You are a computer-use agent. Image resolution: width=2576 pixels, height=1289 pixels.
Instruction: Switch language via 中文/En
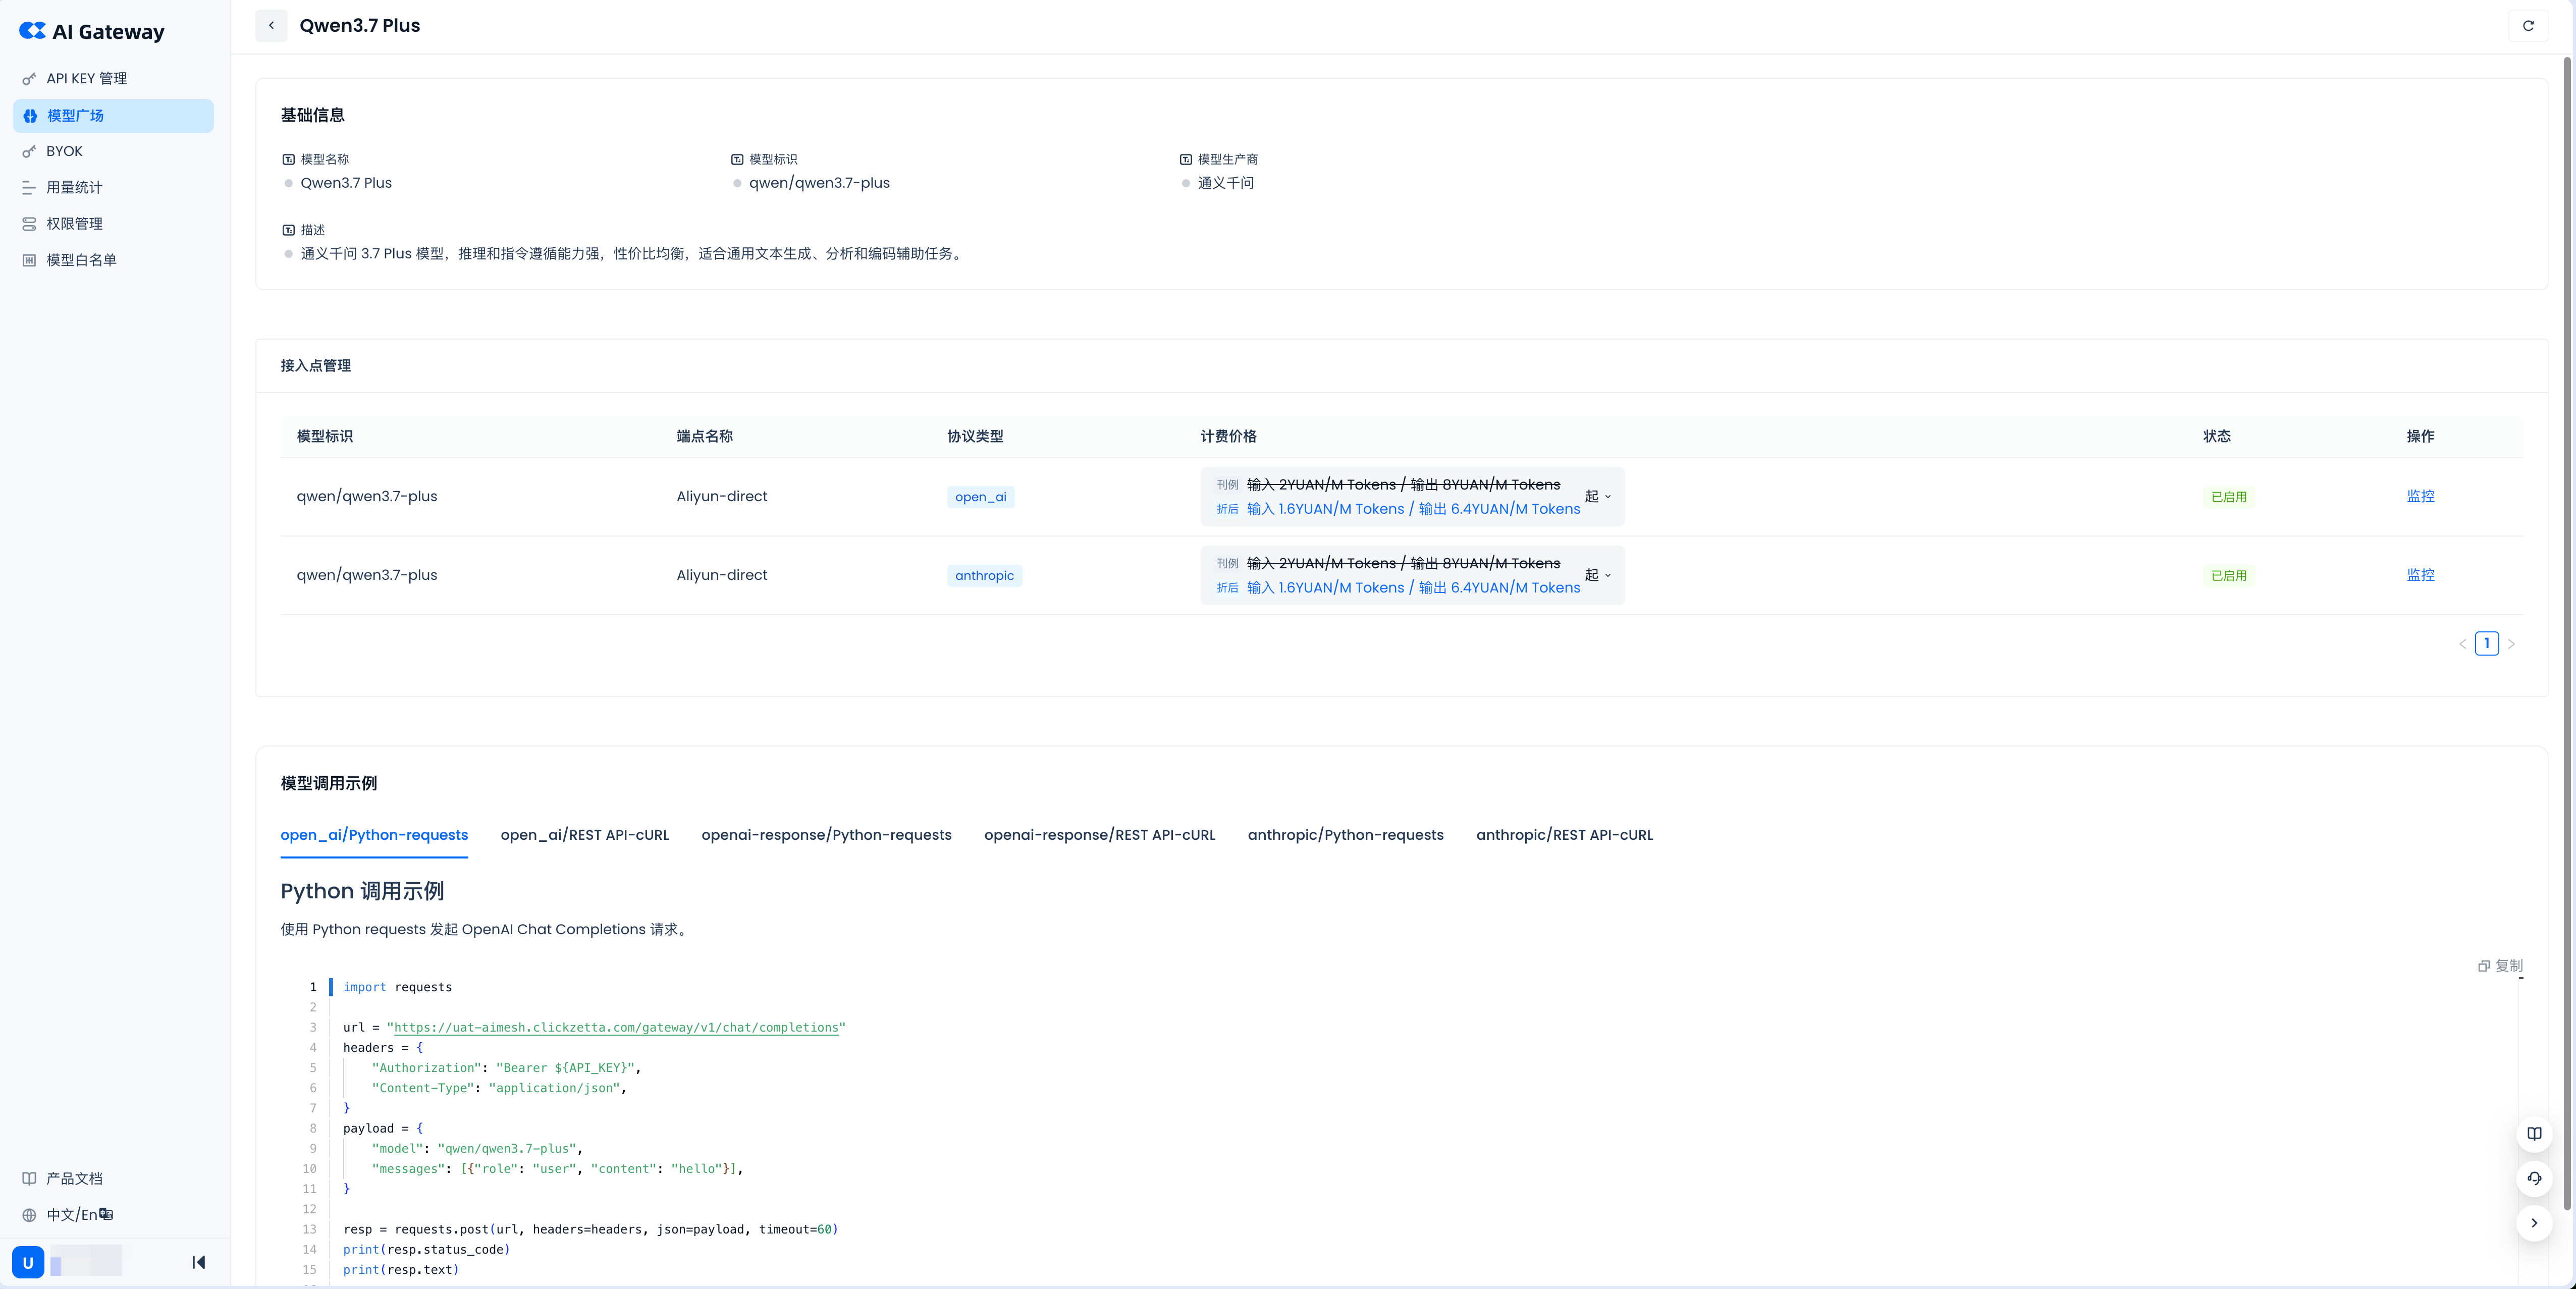[x=79, y=1214]
